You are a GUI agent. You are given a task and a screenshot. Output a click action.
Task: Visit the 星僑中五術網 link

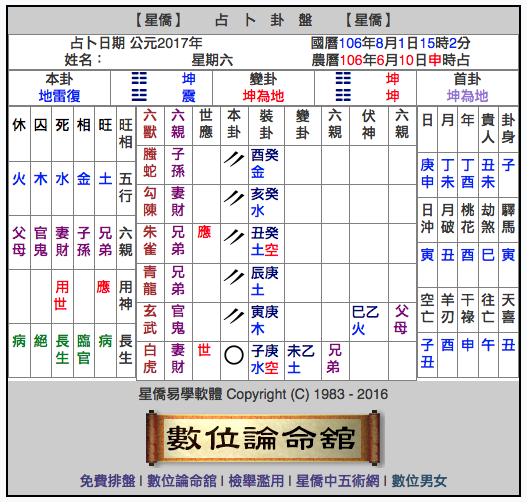click(338, 481)
